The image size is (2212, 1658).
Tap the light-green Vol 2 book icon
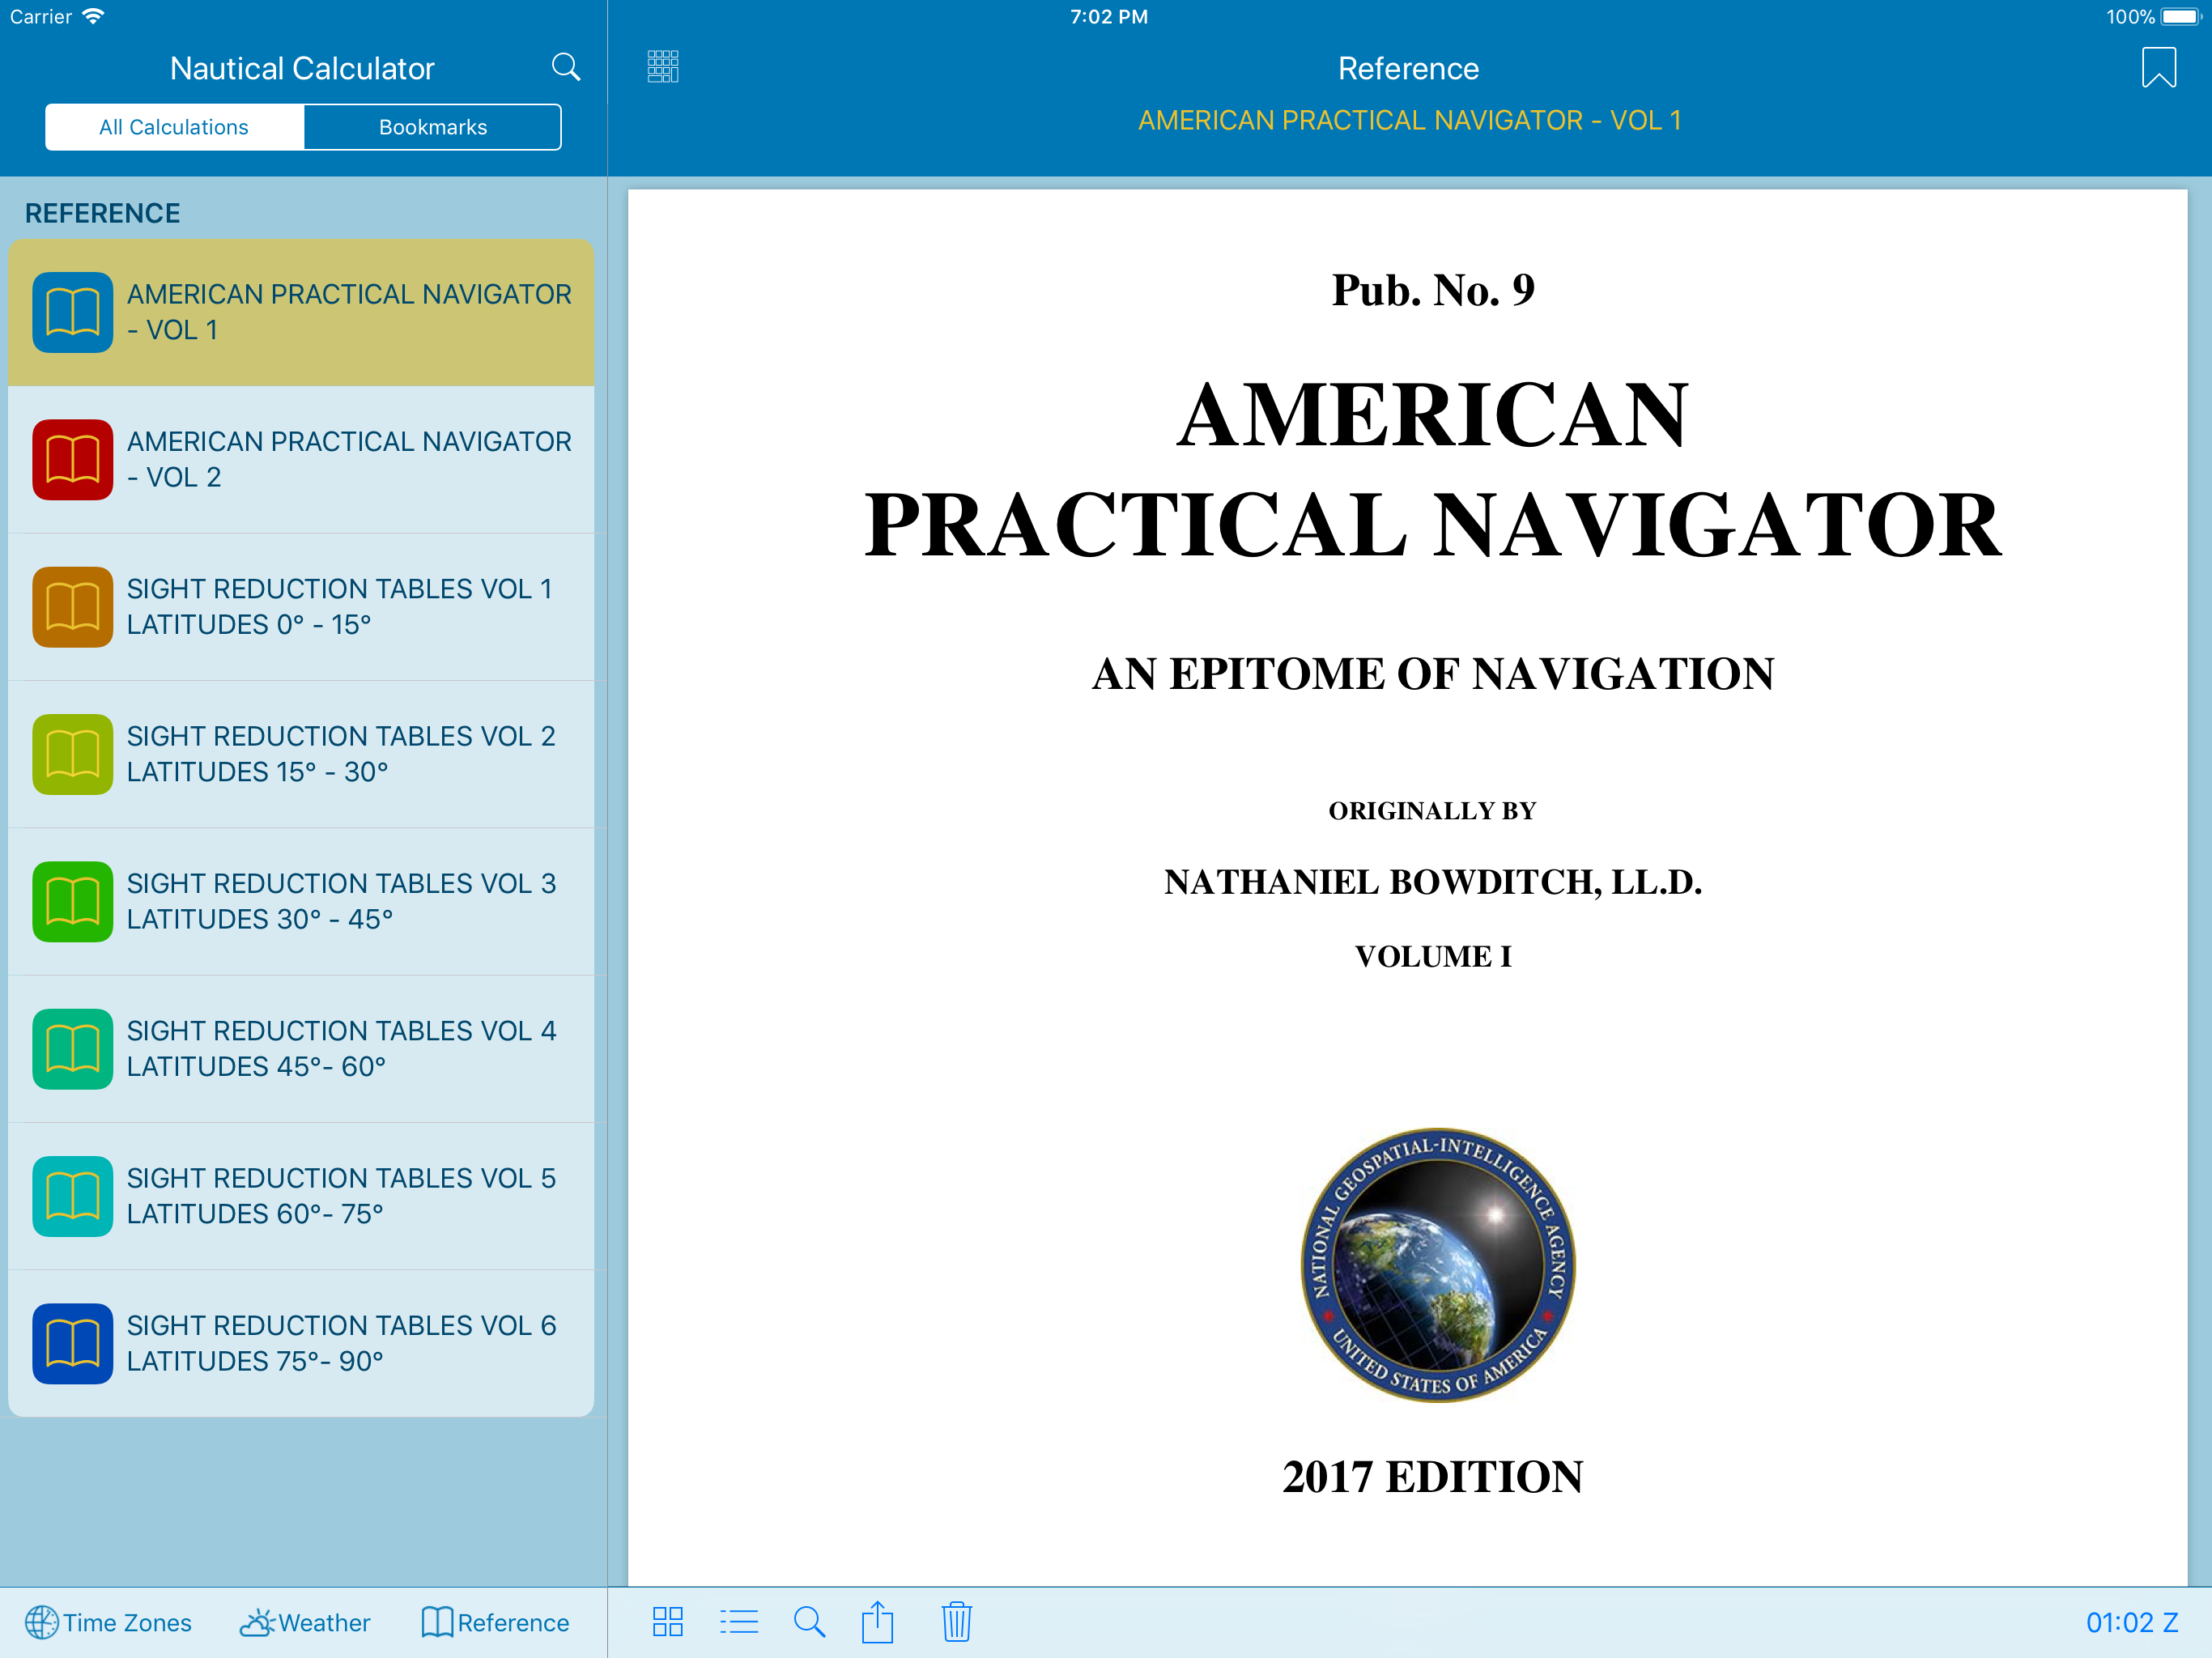click(x=72, y=754)
